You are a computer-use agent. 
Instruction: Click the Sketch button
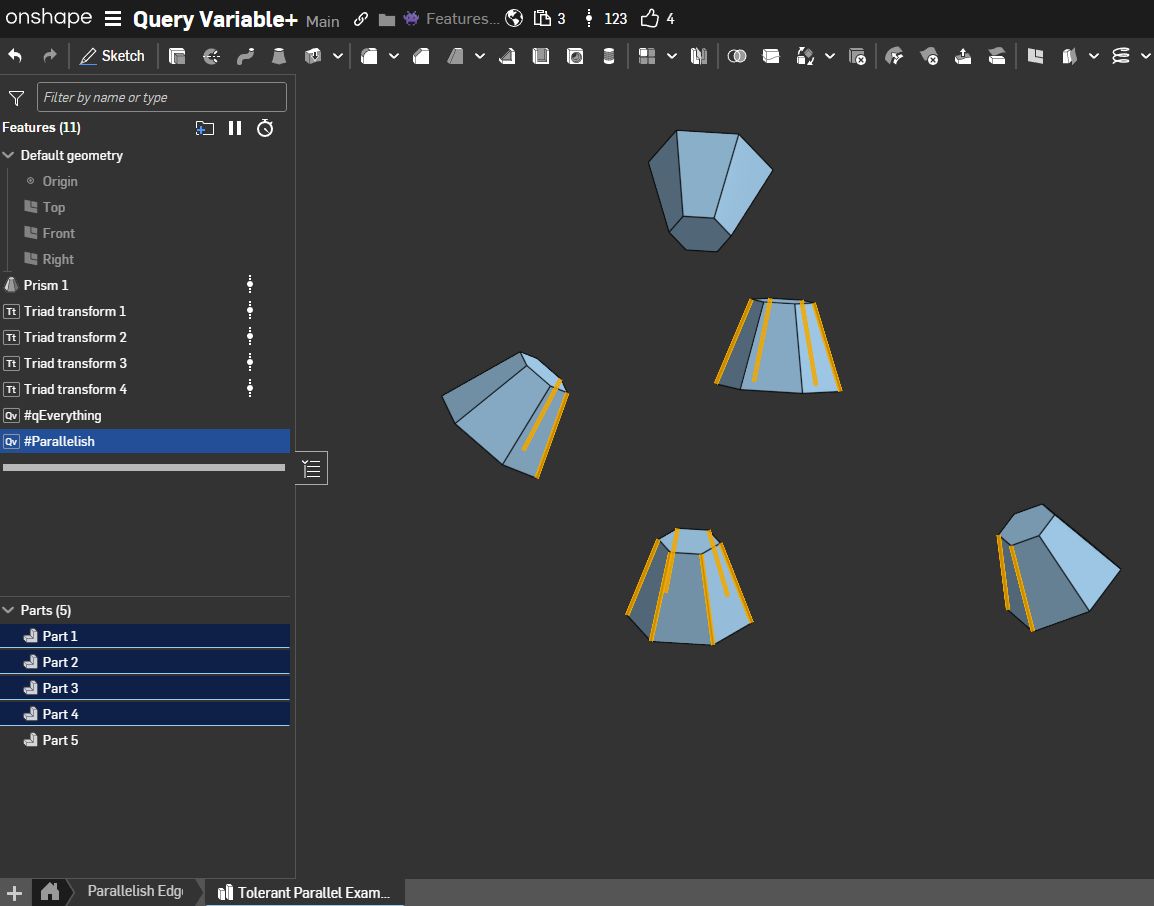[x=112, y=56]
